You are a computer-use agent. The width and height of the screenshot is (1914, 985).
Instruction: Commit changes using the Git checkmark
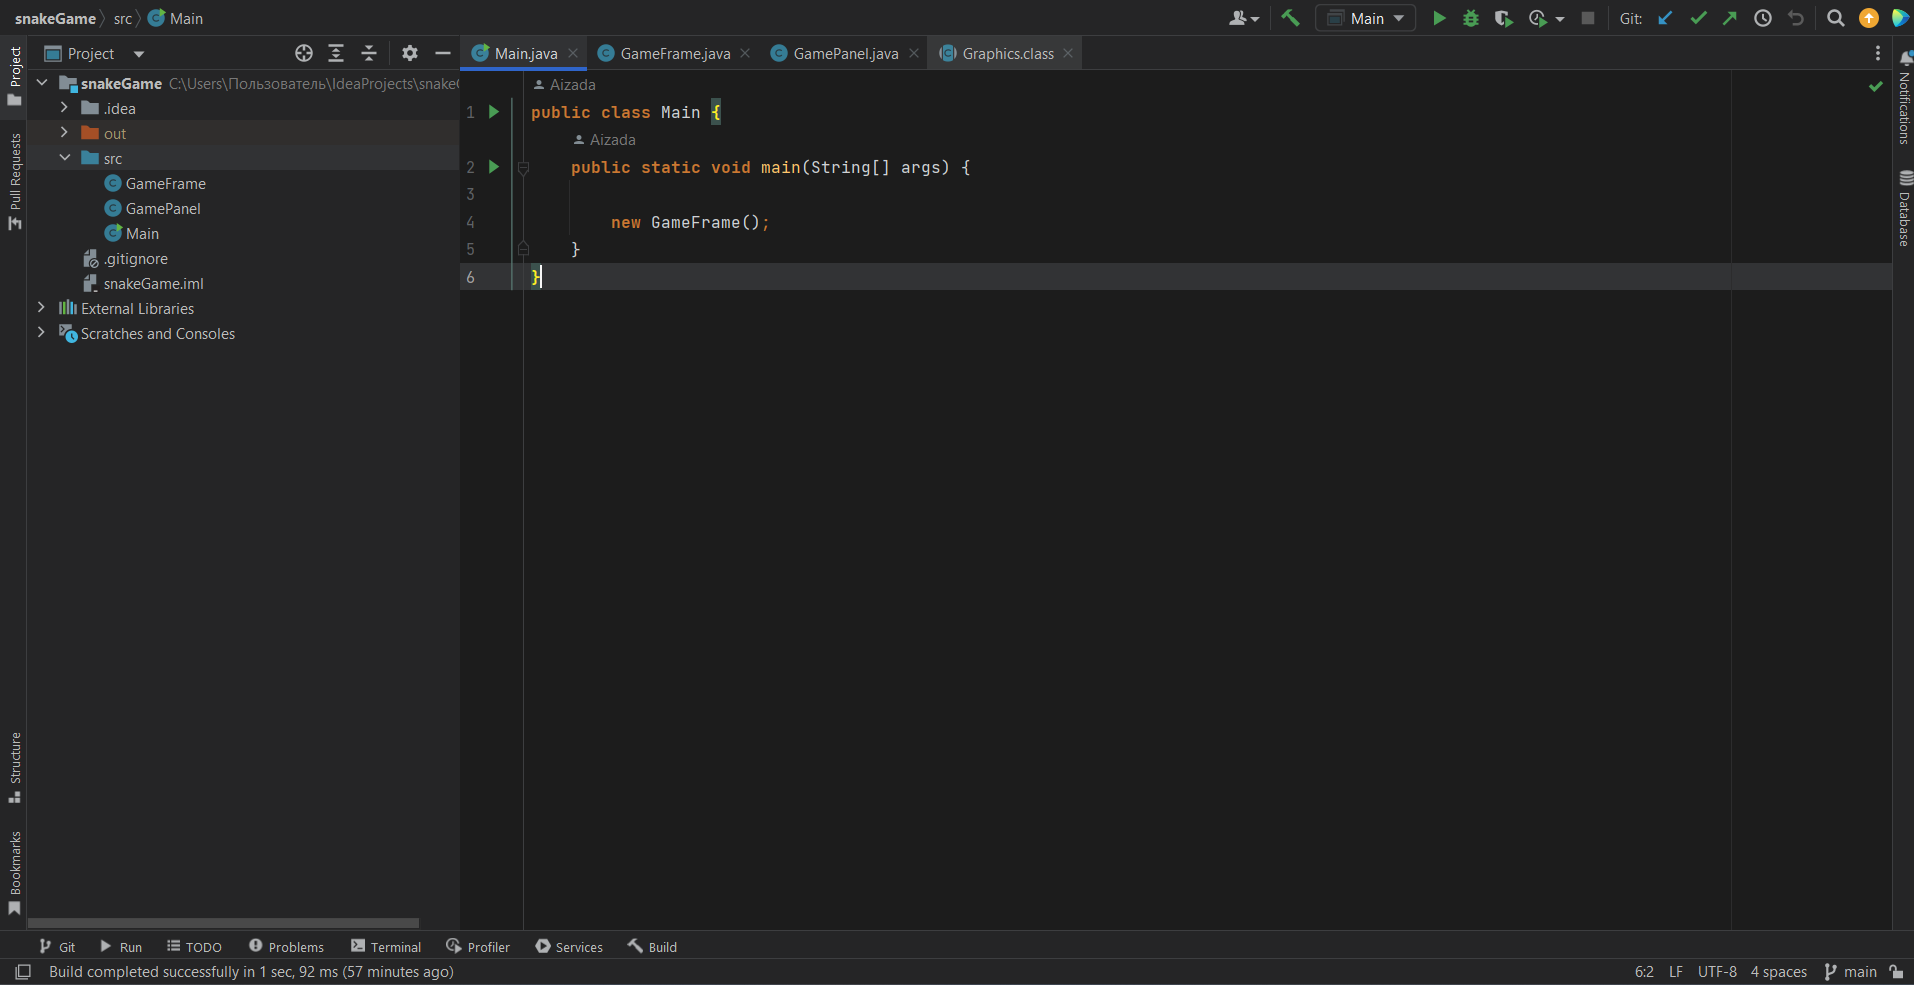point(1698,18)
